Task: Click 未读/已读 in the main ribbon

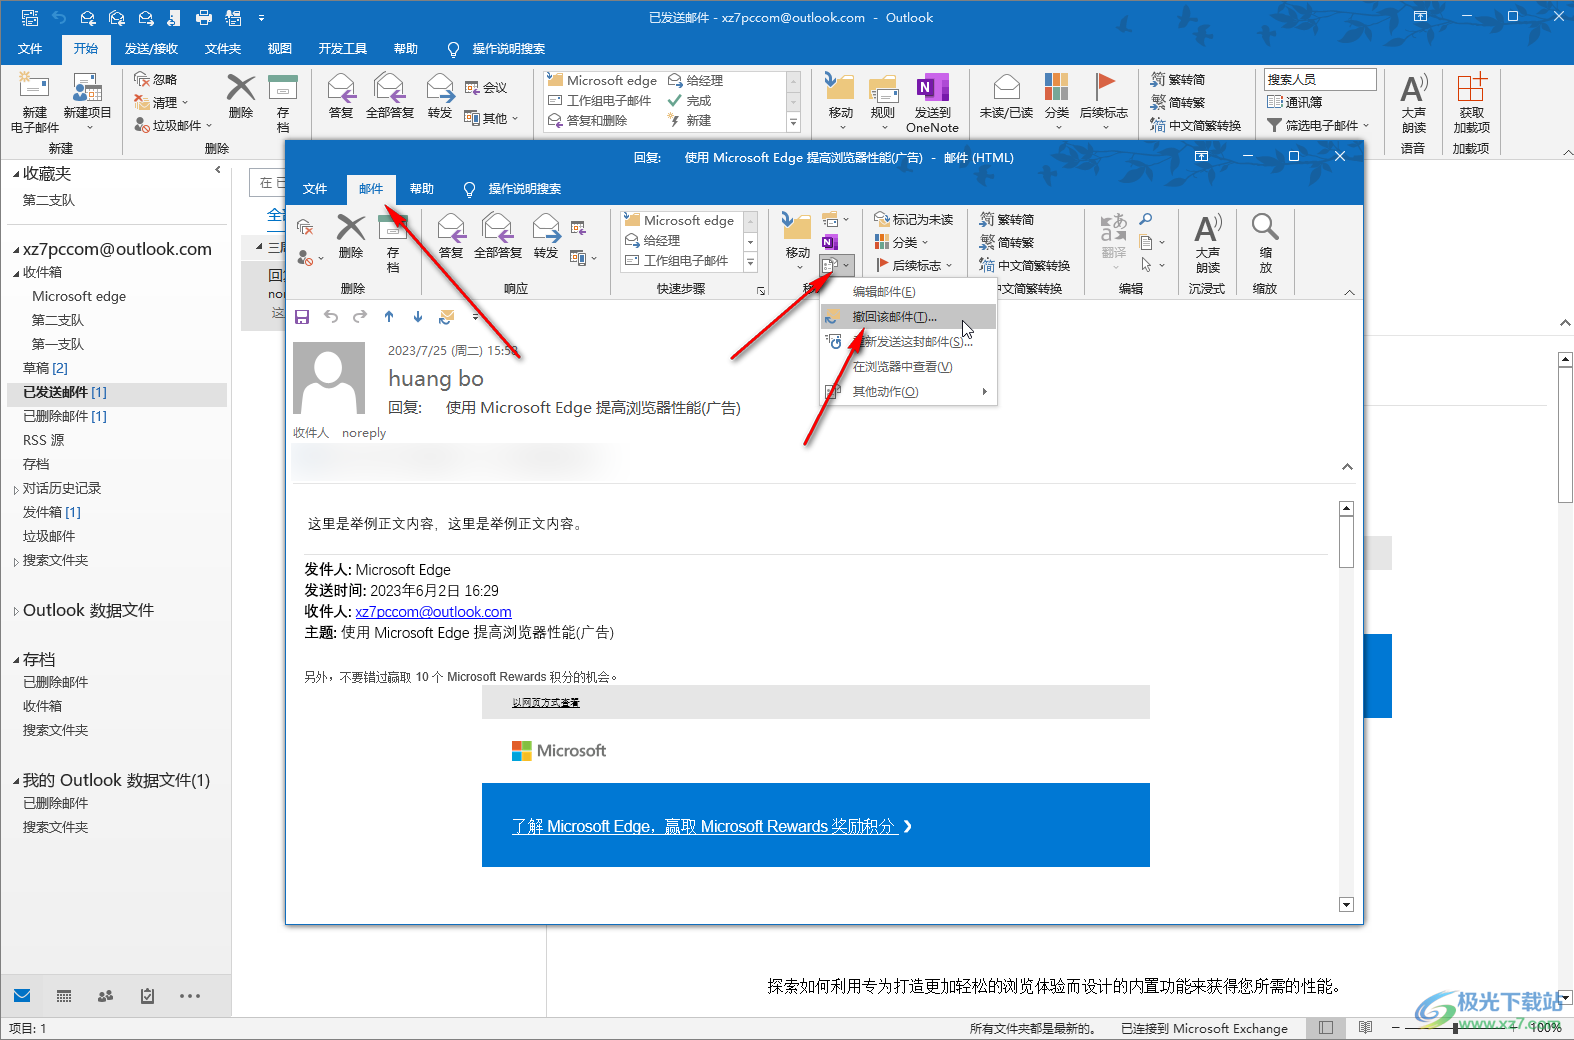Action: (x=1006, y=97)
